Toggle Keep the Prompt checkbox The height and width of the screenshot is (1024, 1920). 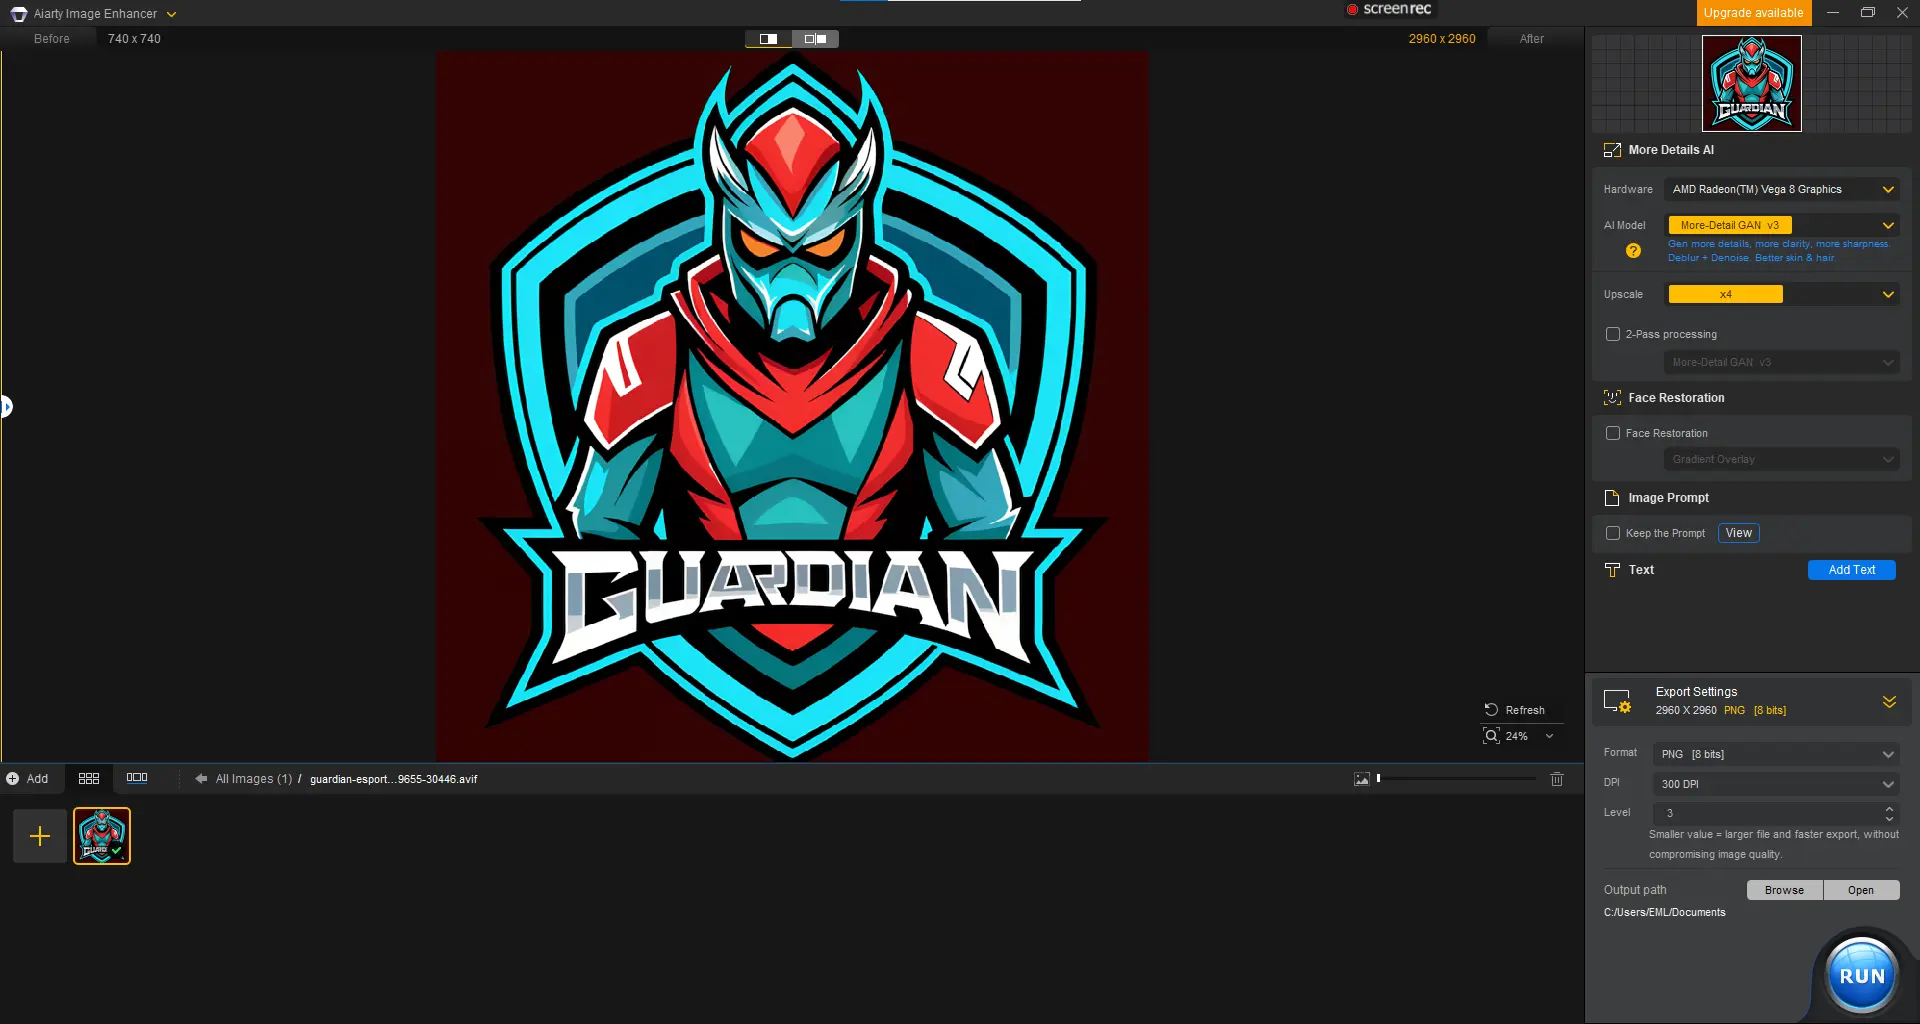1612,533
